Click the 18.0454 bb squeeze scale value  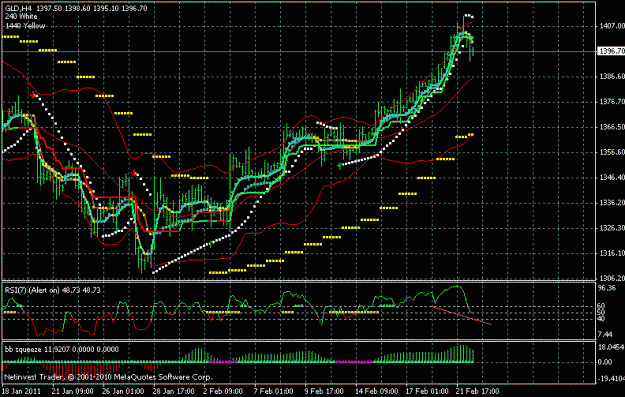611,347
